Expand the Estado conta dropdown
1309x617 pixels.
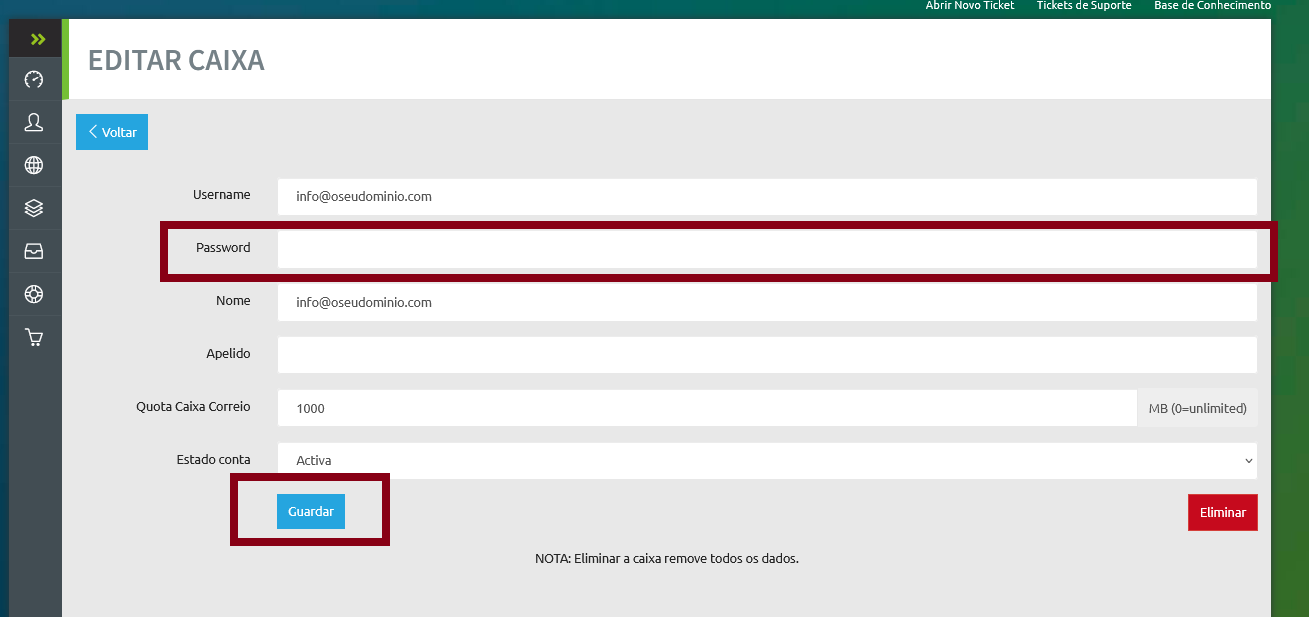click(x=766, y=461)
